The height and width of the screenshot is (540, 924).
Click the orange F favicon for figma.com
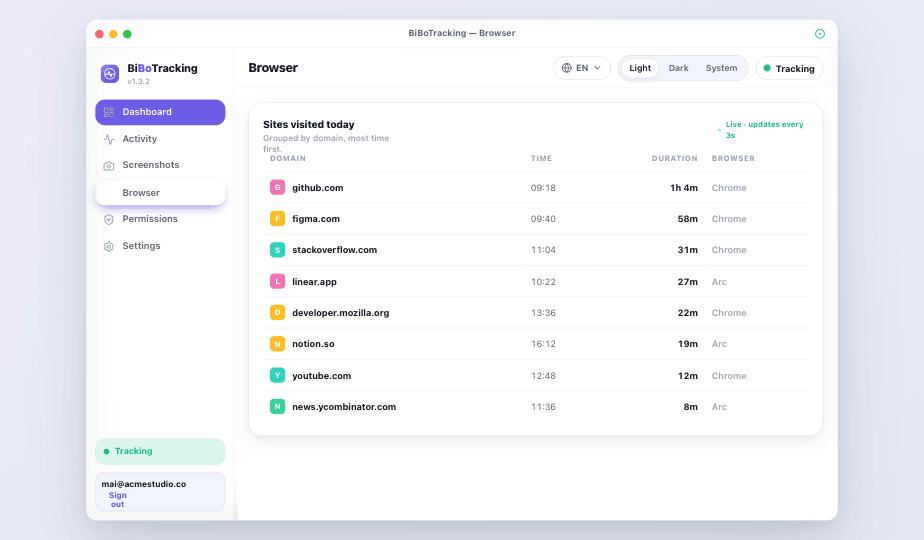click(x=278, y=219)
